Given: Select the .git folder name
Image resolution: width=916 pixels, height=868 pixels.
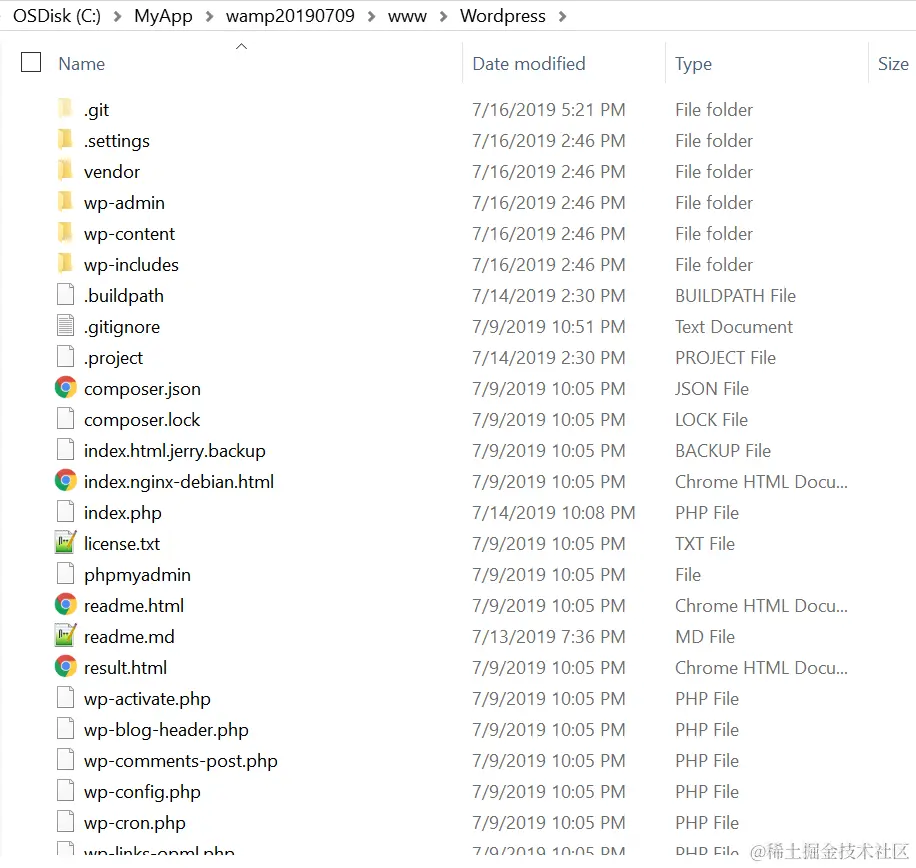Looking at the screenshot, I should tap(96, 110).
